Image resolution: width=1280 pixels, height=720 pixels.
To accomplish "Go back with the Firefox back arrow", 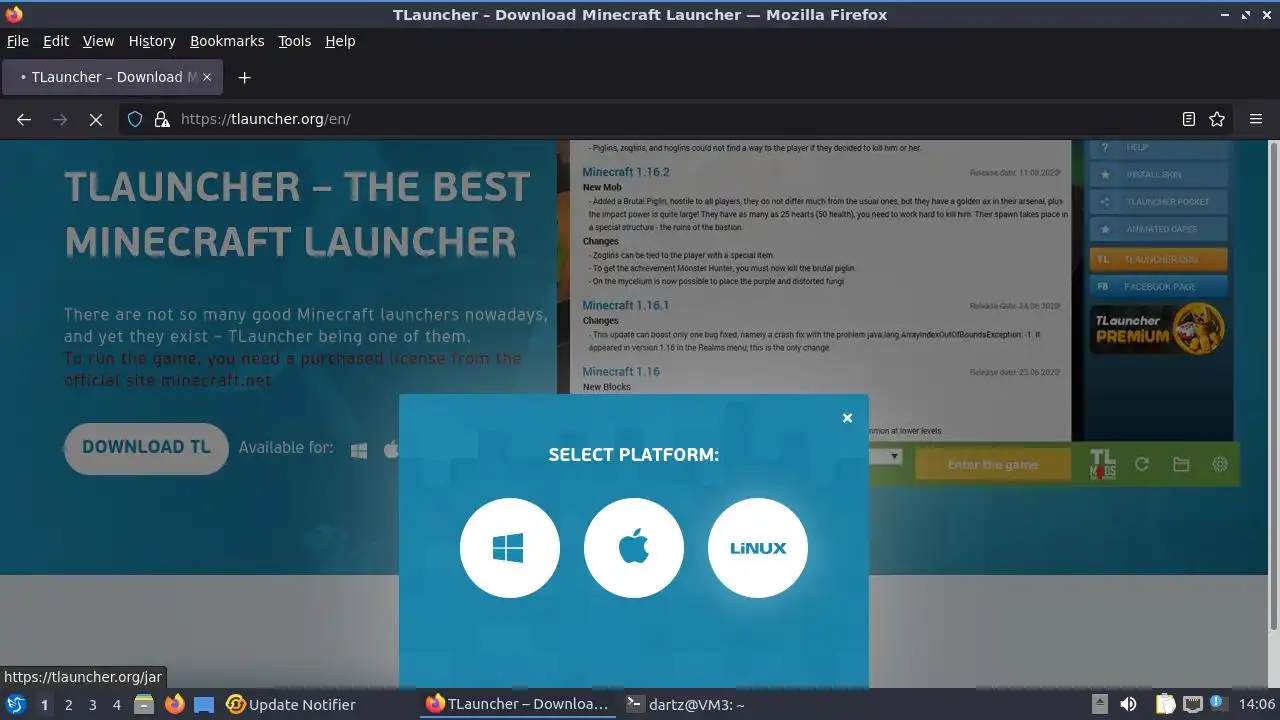I will click(24, 119).
